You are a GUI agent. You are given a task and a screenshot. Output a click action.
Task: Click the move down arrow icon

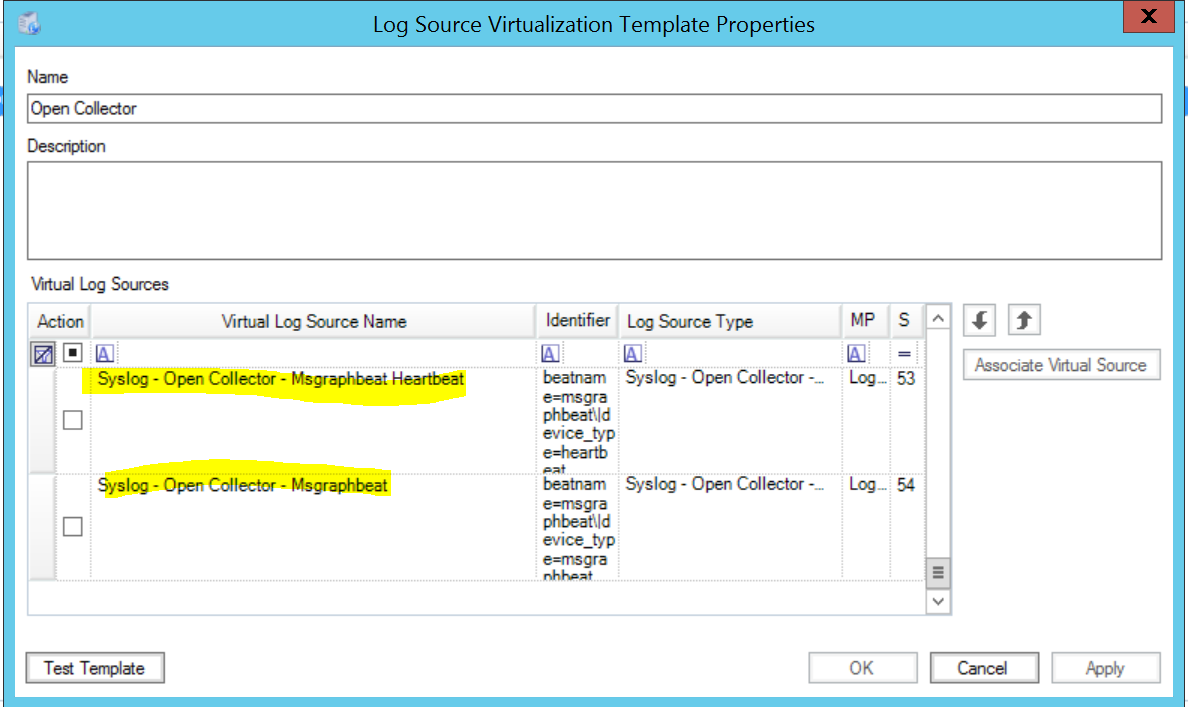click(x=980, y=321)
